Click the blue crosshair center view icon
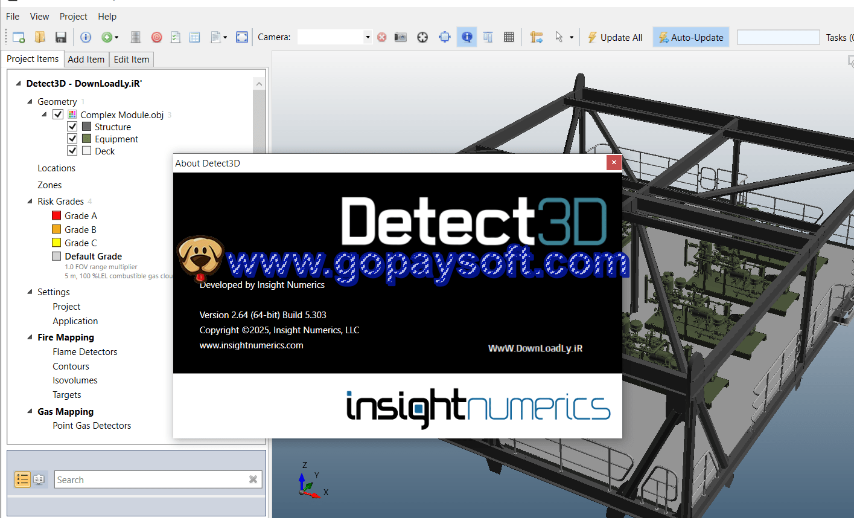Image resolution: width=854 pixels, height=518 pixels. point(445,37)
